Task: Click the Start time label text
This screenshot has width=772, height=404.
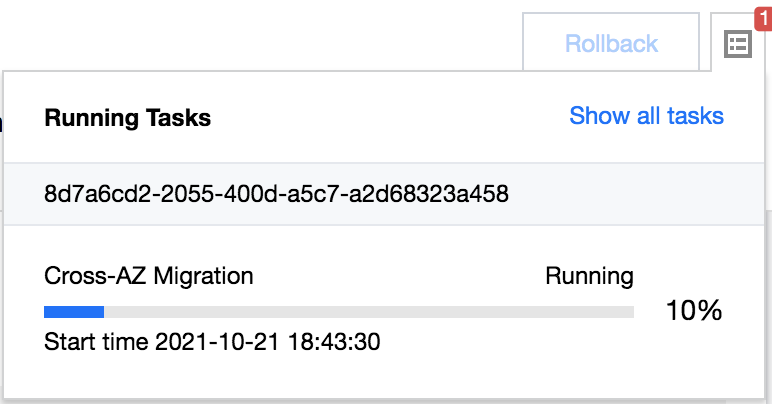Action: [97, 342]
